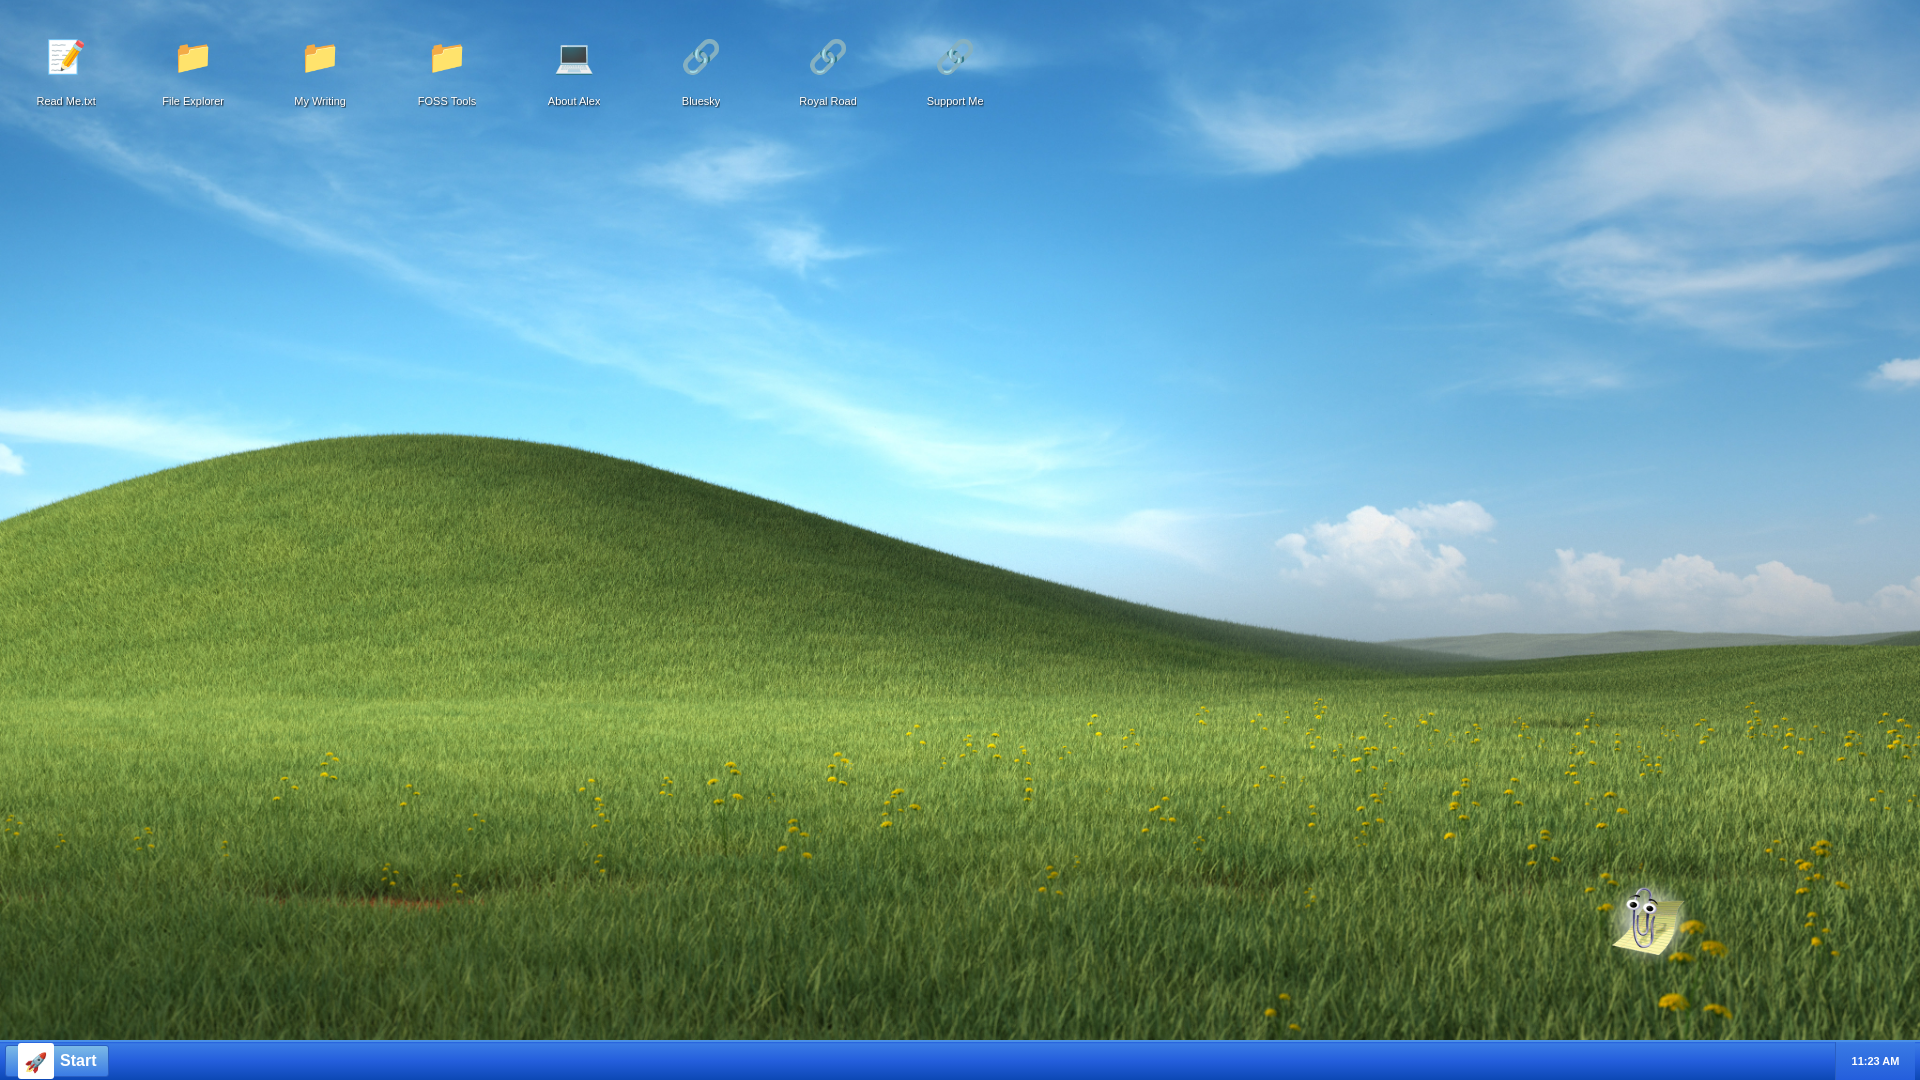Image resolution: width=1920 pixels, height=1080 pixels.
Task: Click the Royal Road chain-link icon
Action: [828, 58]
